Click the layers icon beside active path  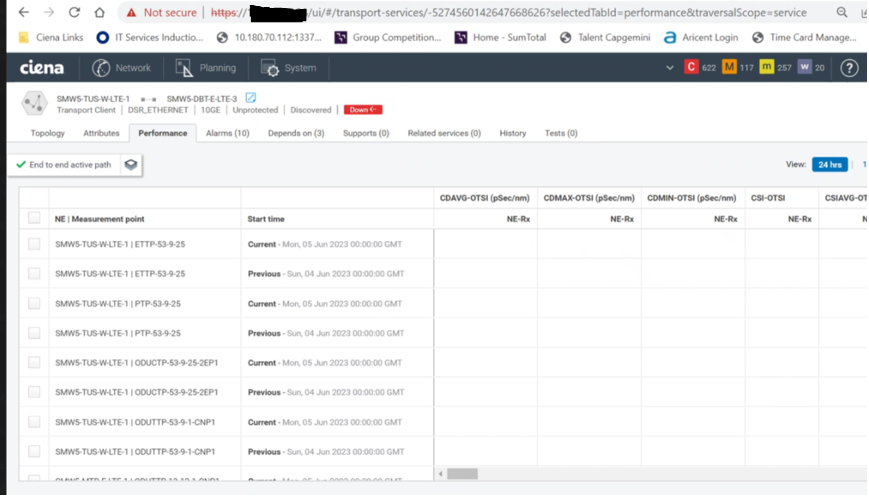(130, 165)
